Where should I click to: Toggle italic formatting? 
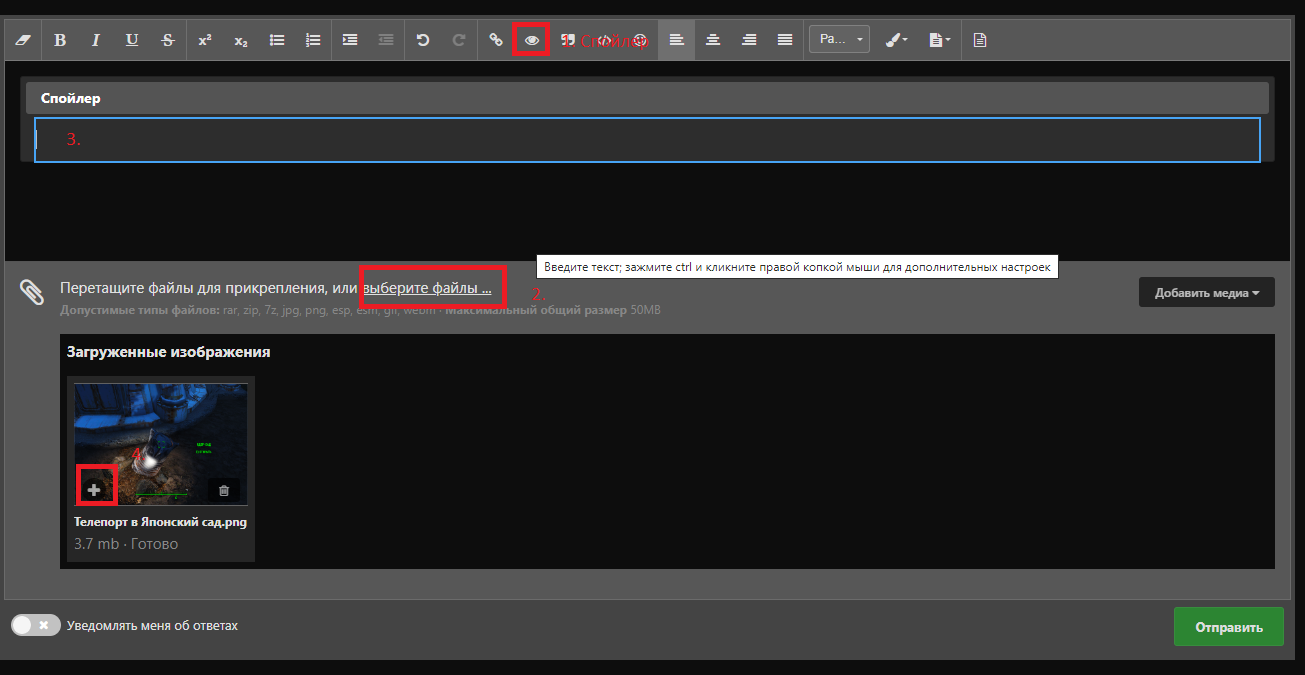(x=96, y=40)
